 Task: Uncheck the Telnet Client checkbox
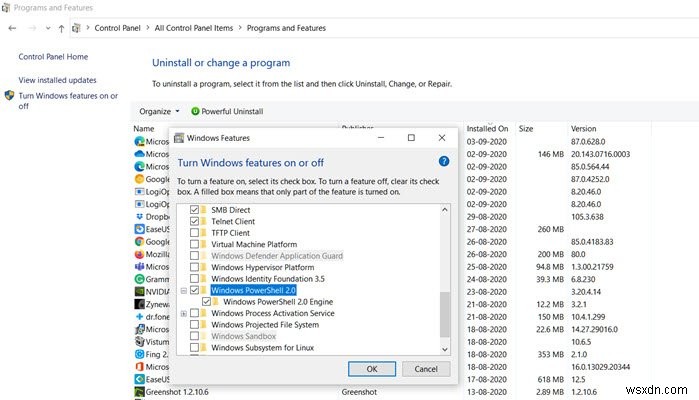194,221
